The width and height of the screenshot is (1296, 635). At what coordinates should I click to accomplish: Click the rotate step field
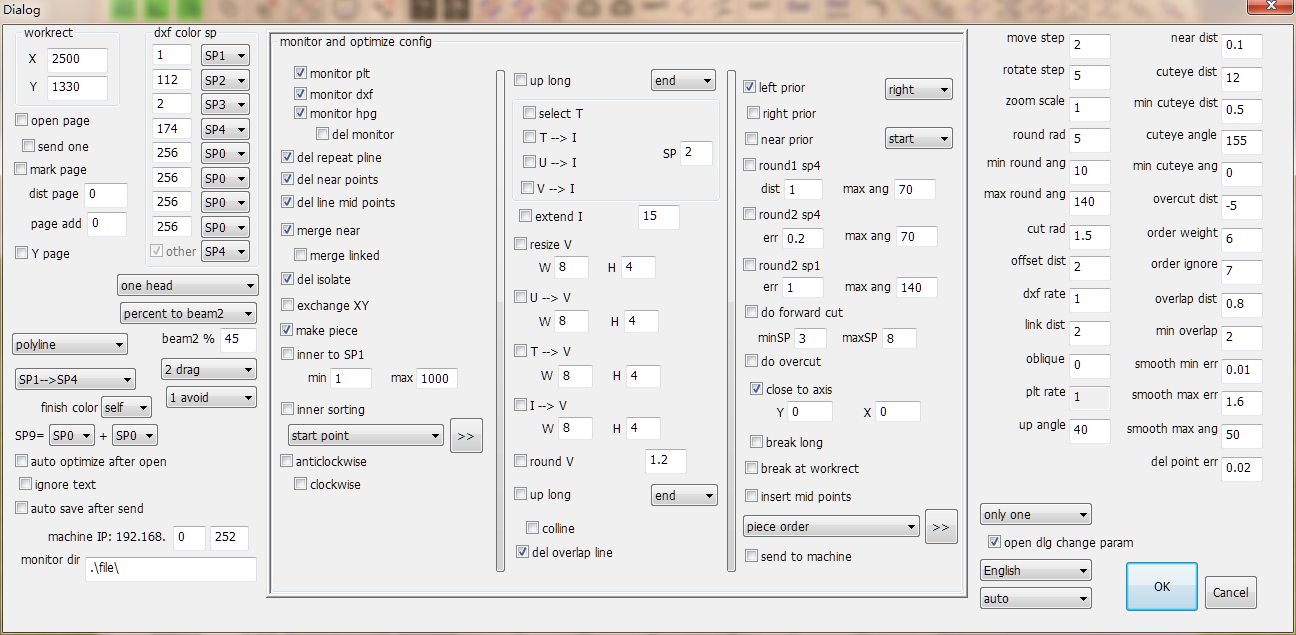1089,76
